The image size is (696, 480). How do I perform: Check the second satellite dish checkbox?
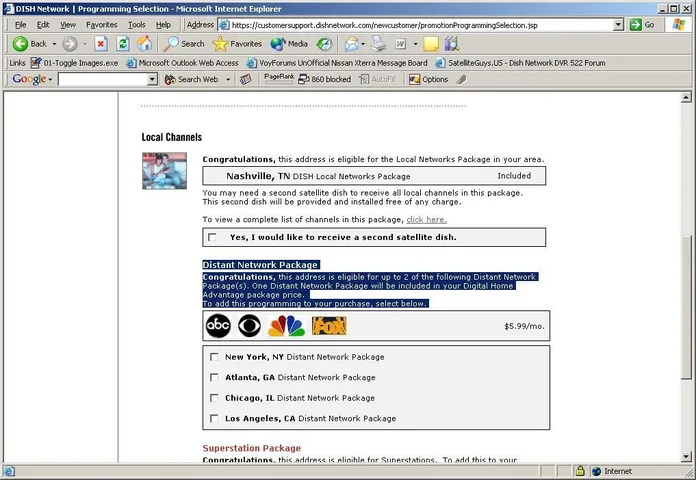coord(212,237)
